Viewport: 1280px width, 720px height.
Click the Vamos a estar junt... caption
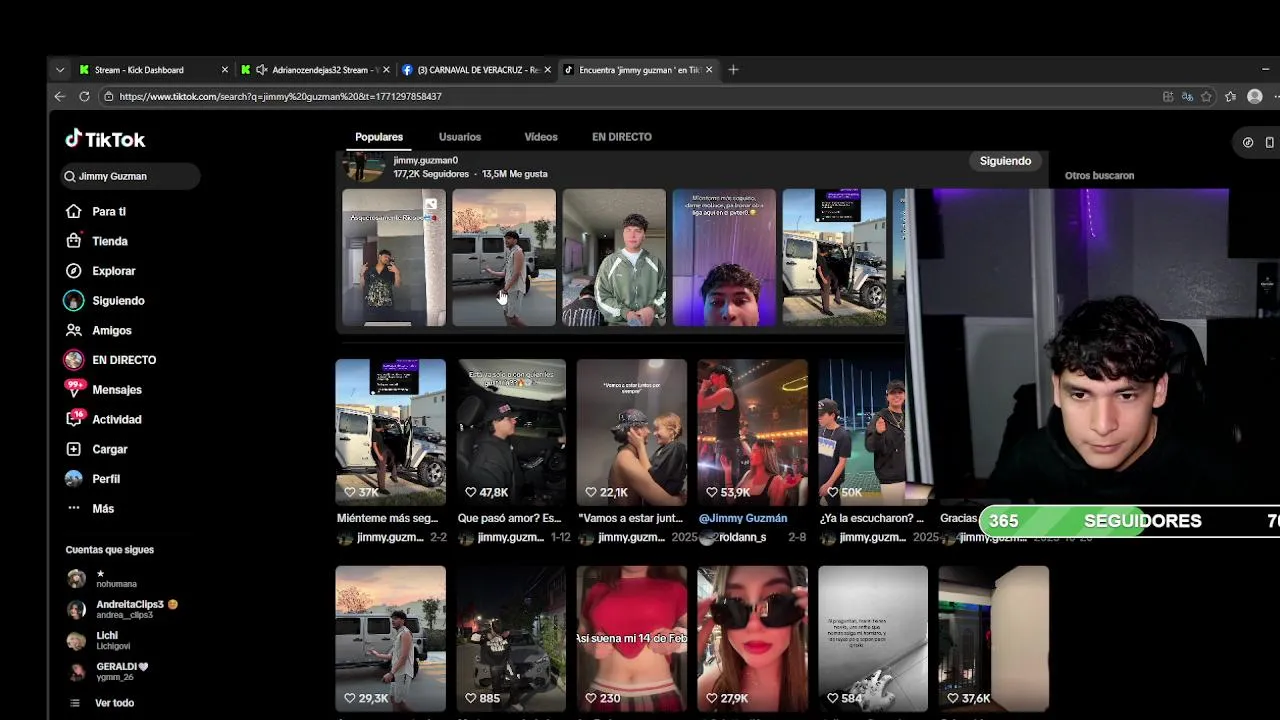(x=630, y=518)
